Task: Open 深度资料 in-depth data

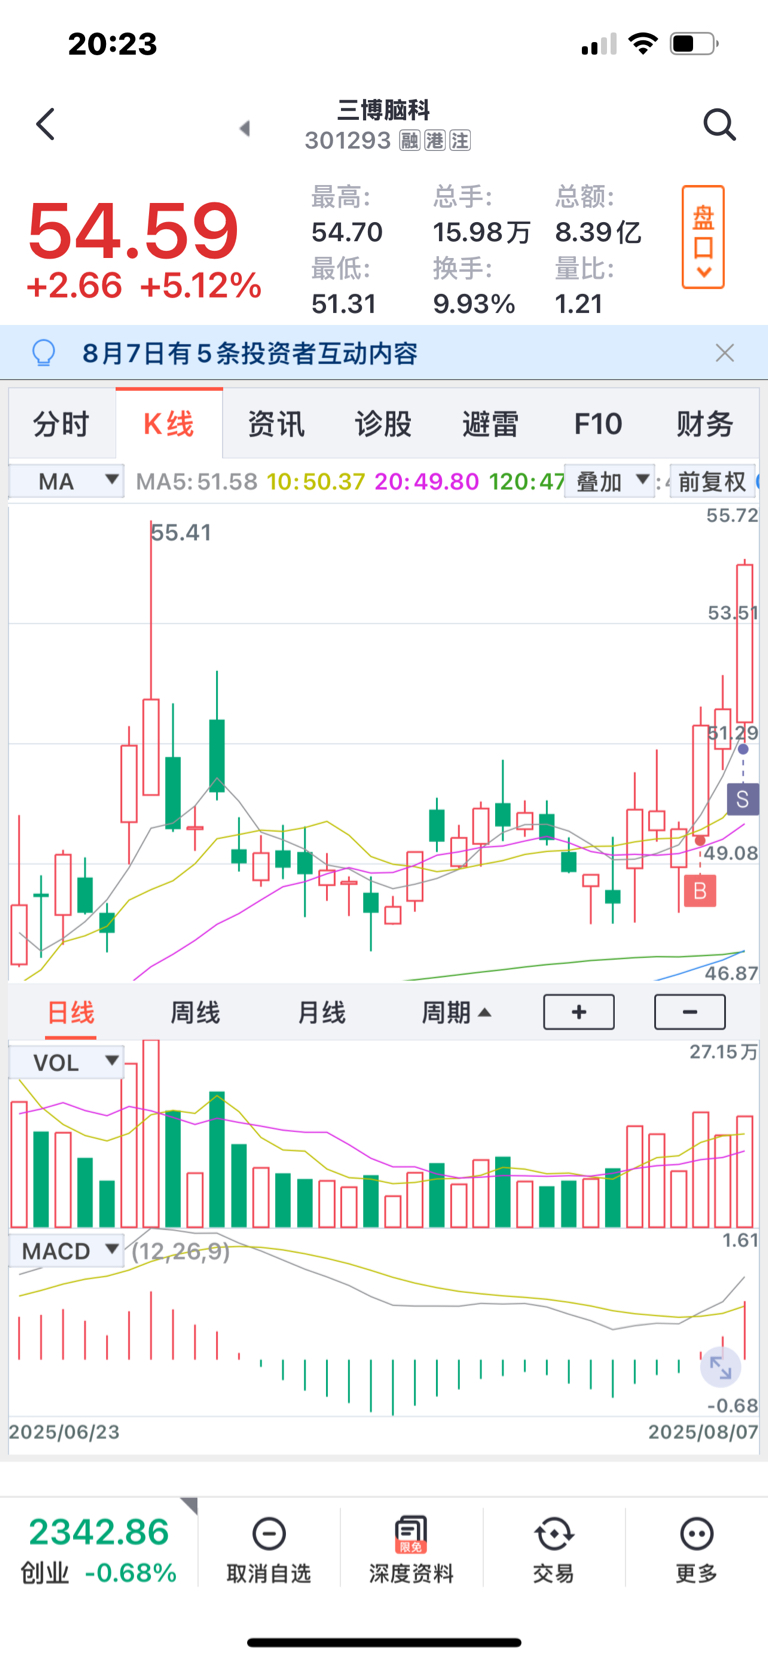Action: pyautogui.click(x=411, y=1549)
